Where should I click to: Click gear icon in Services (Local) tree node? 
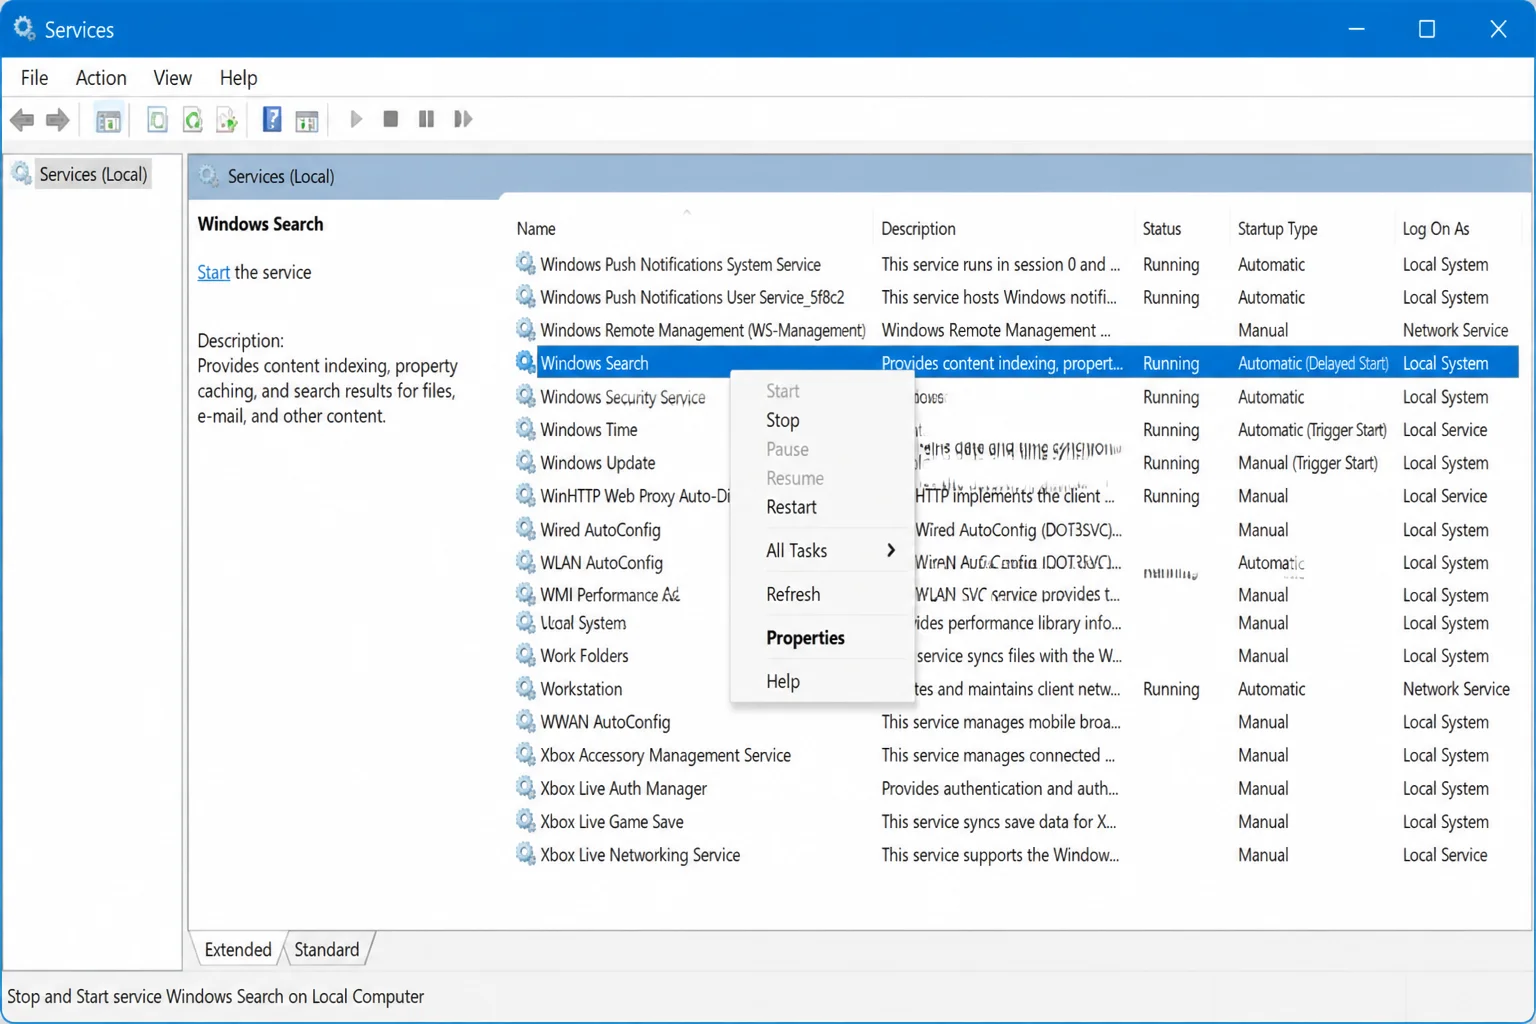[x=22, y=174]
